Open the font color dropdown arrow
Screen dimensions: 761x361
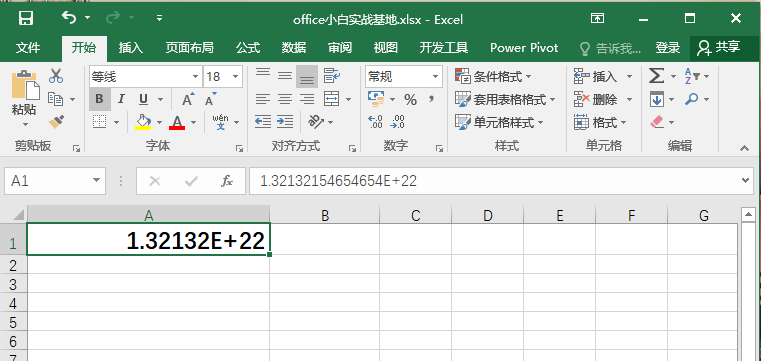194,122
